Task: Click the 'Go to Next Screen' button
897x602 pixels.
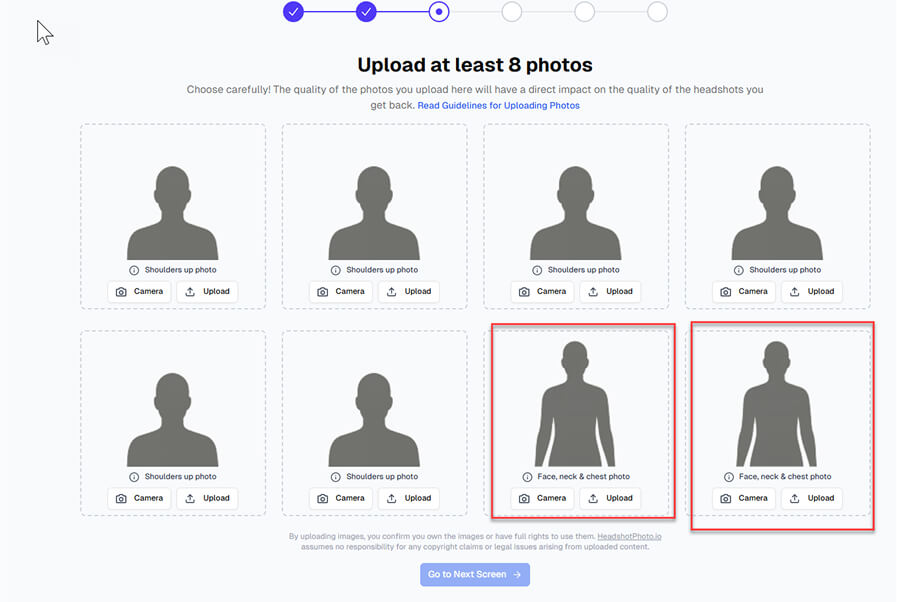Action: [474, 574]
